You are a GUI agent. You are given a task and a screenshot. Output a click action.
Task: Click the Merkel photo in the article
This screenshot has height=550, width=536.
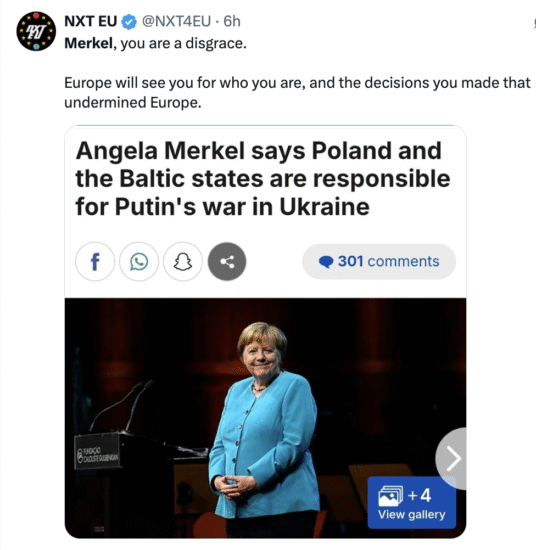[264, 421]
